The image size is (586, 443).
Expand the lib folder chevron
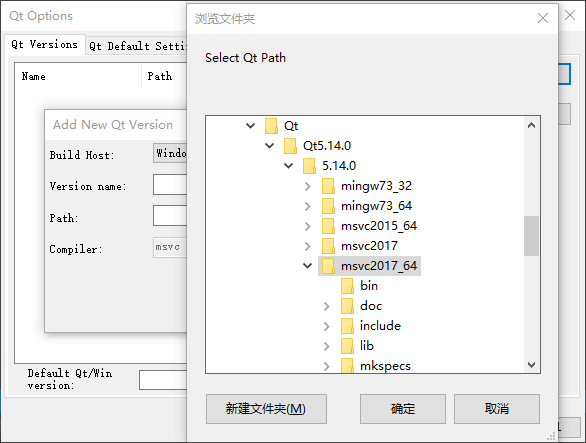coord(327,346)
